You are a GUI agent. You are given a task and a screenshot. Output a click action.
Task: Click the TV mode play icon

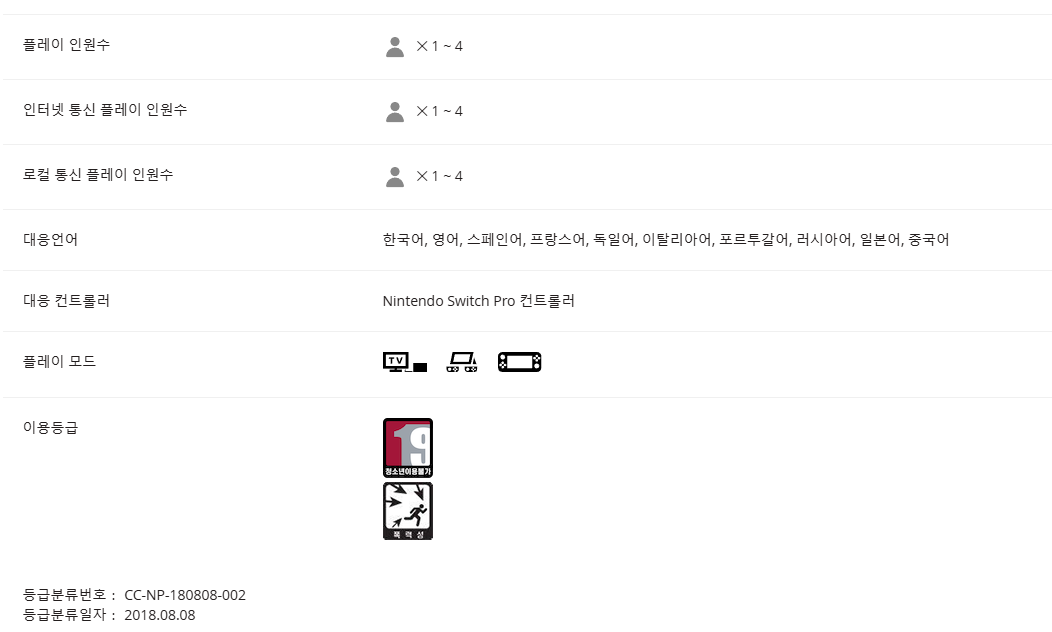point(405,362)
